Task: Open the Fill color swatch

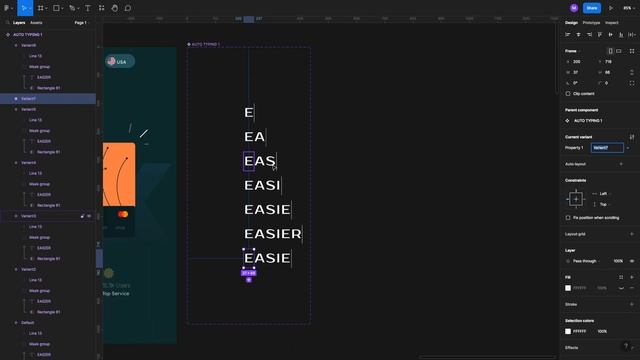Action: pos(568,288)
